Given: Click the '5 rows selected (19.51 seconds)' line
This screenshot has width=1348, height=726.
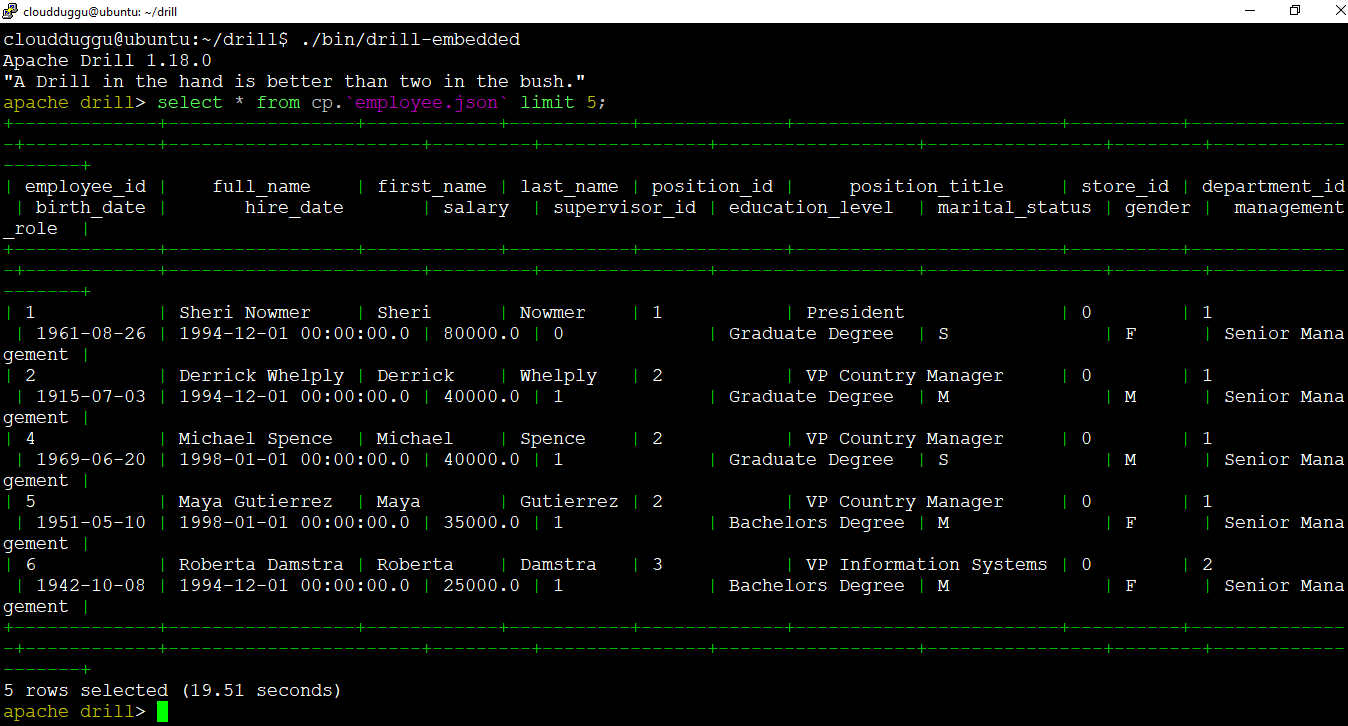Looking at the screenshot, I should click(173, 691).
